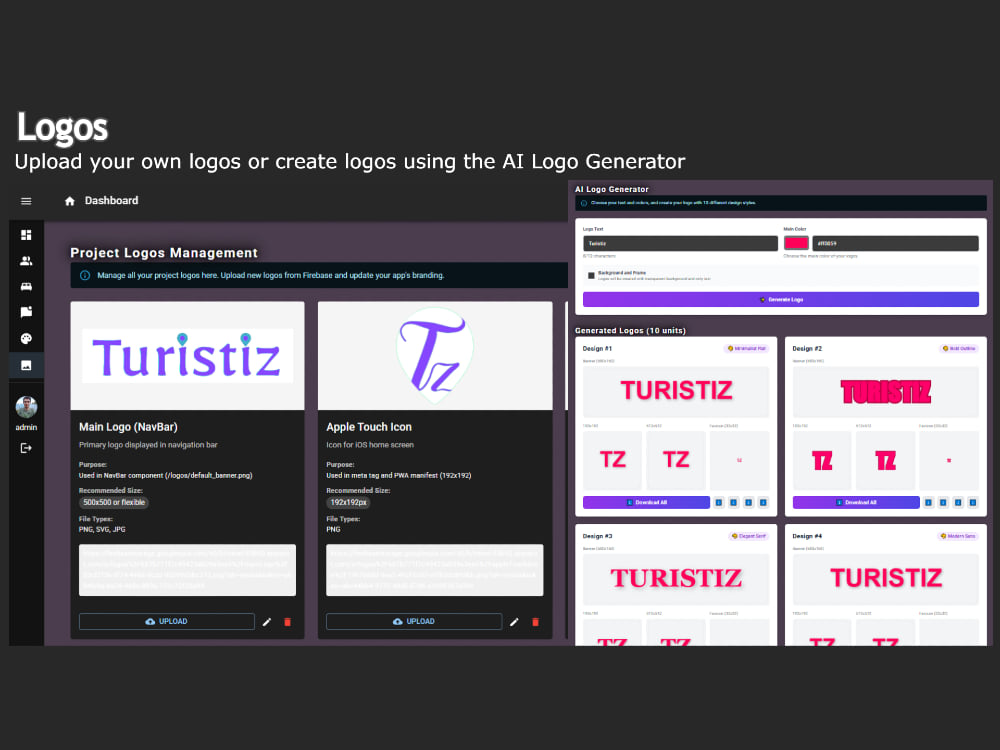Viewport: 1000px width, 750px height.
Task: Open the color palette sidebar icon
Action: (26, 339)
